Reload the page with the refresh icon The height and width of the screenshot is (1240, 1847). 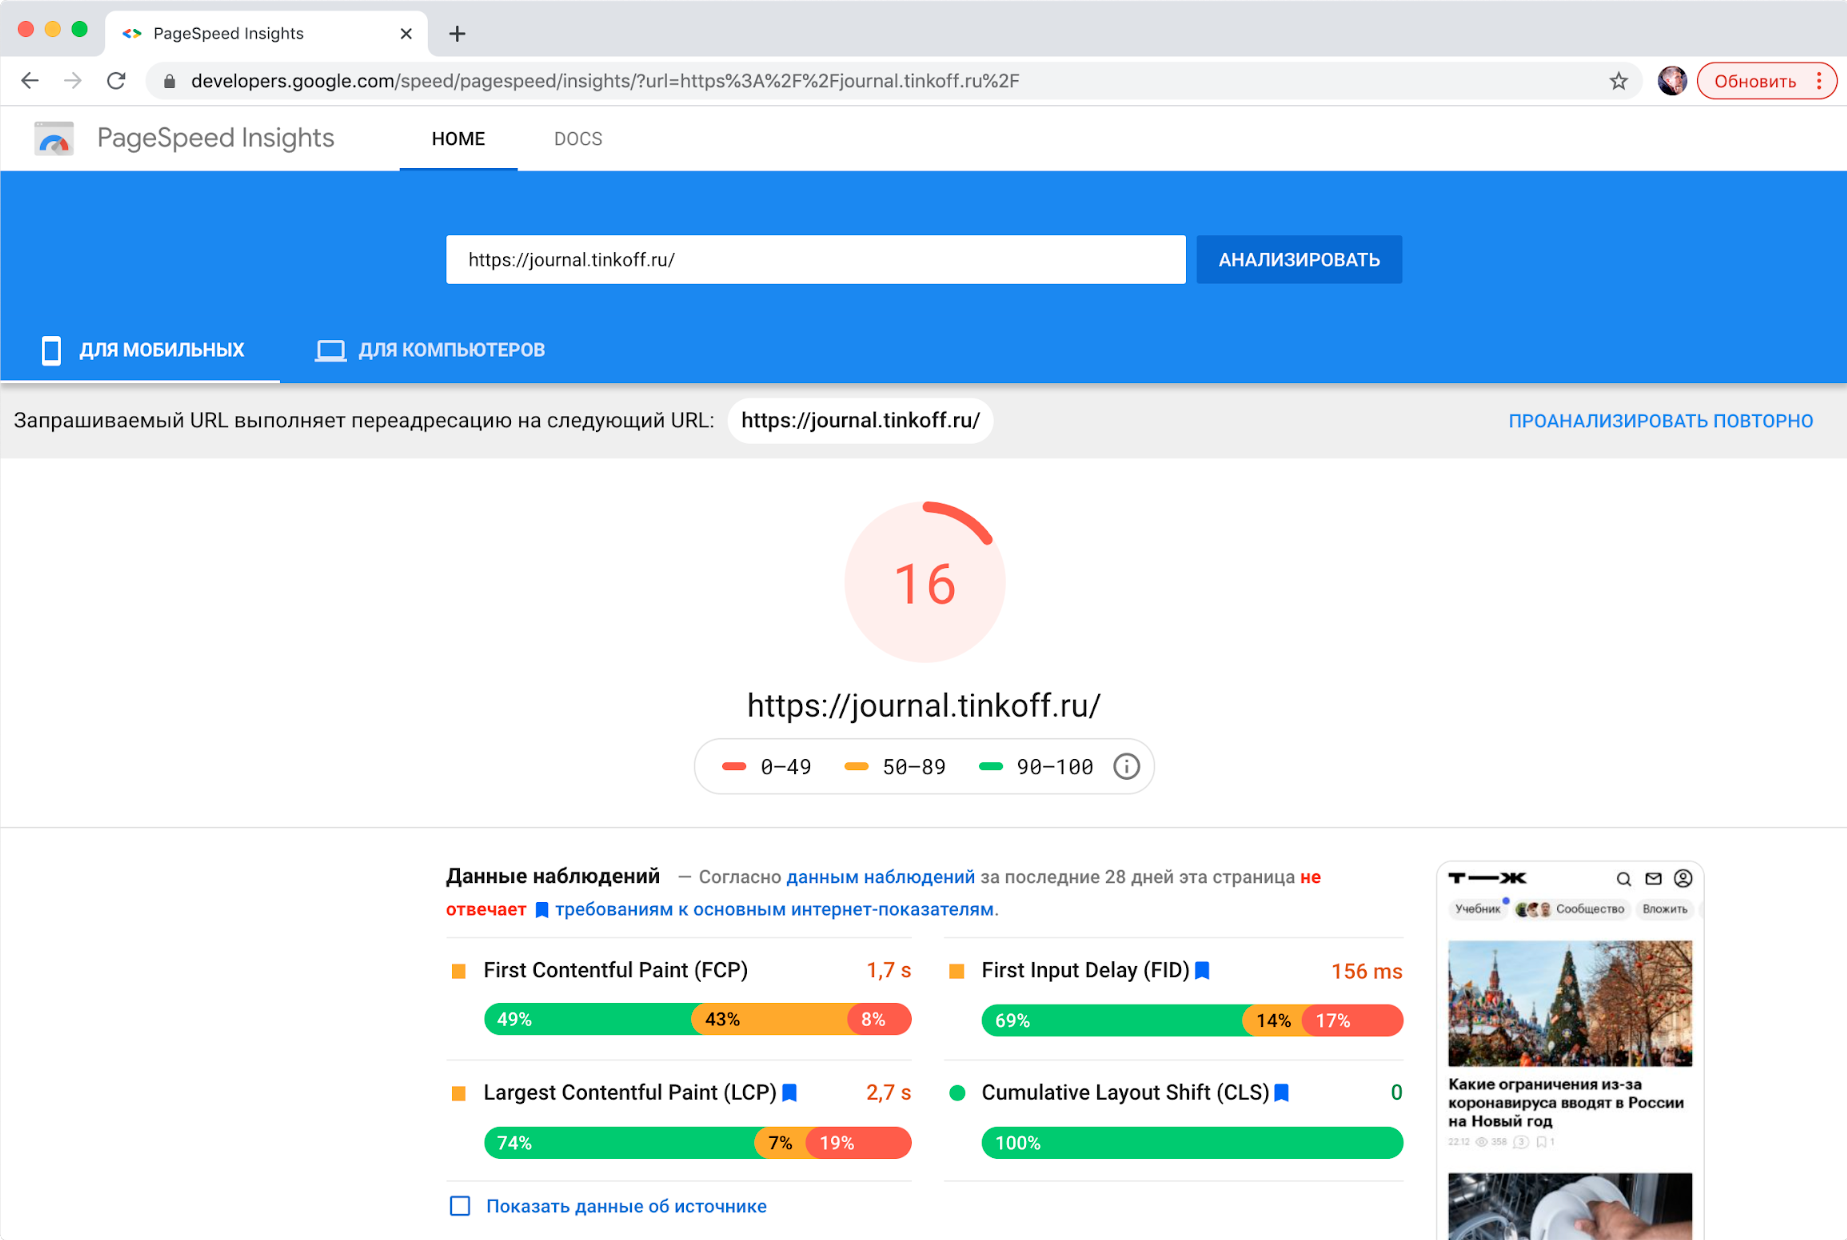click(x=116, y=81)
